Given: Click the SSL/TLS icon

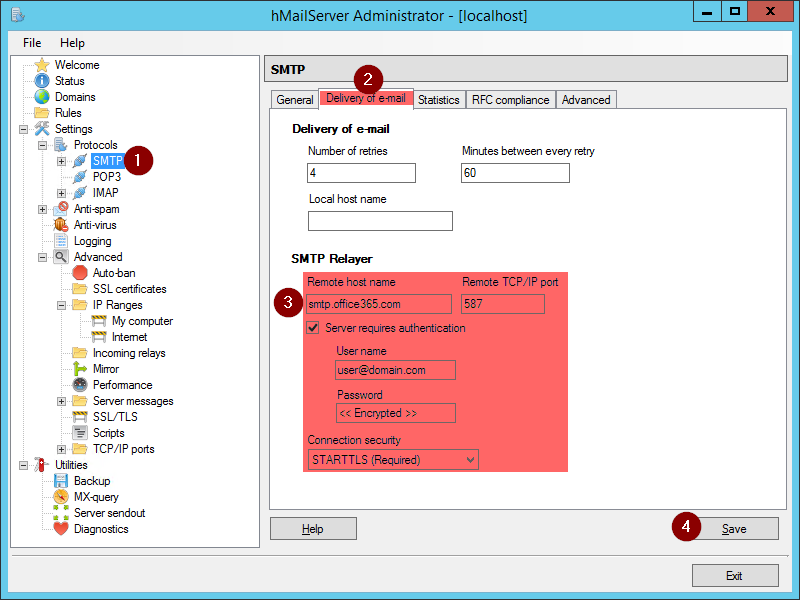Looking at the screenshot, I should coord(80,417).
